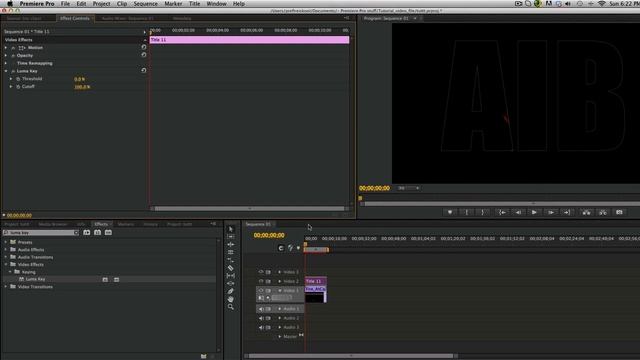Open the Title menu

(194, 4)
